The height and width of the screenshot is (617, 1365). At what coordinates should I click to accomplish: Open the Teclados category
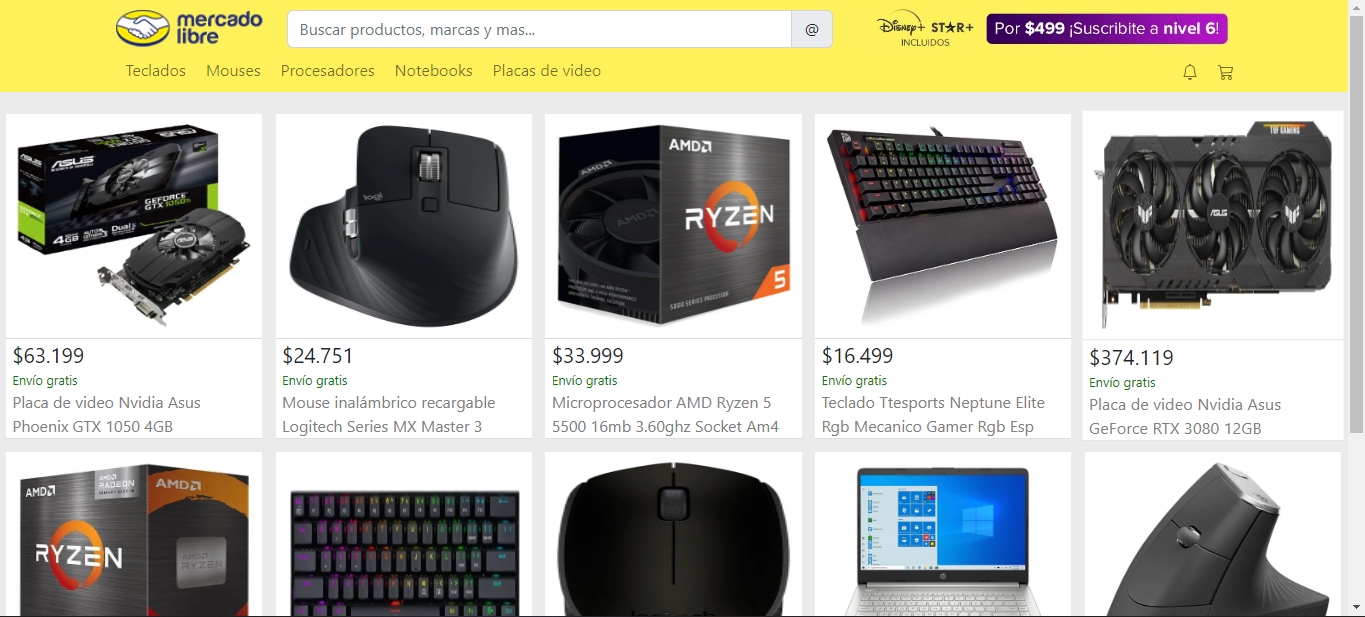tap(156, 71)
